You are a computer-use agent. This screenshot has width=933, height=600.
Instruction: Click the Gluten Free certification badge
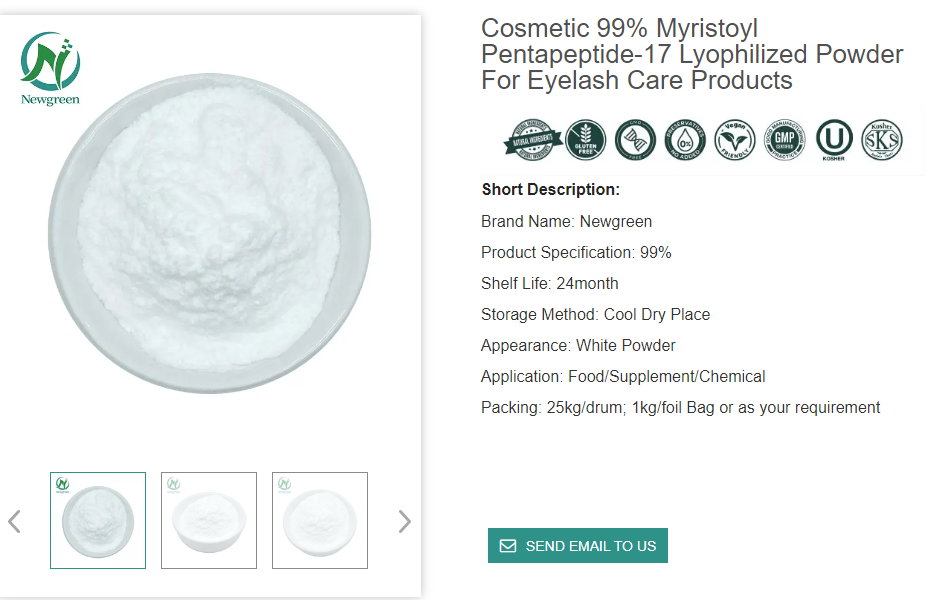585,140
